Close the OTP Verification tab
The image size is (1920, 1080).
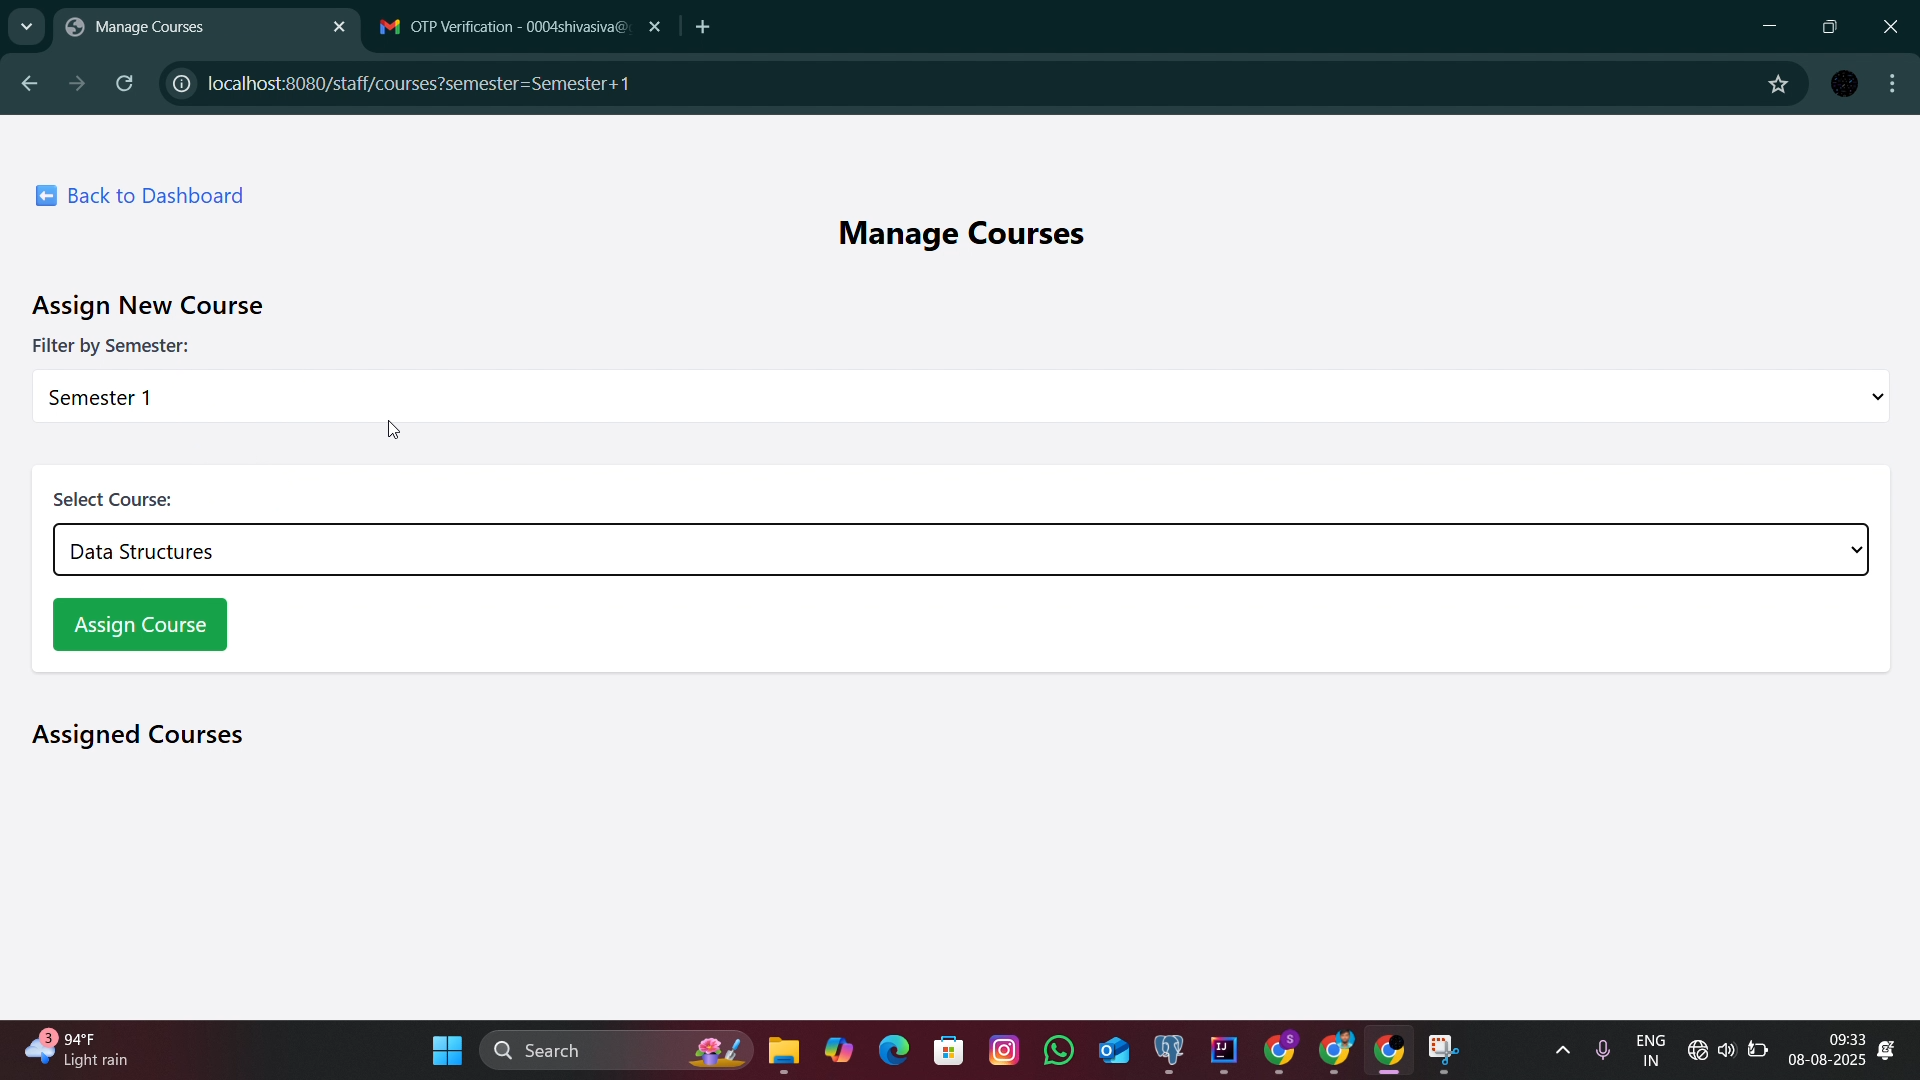pos(655,27)
